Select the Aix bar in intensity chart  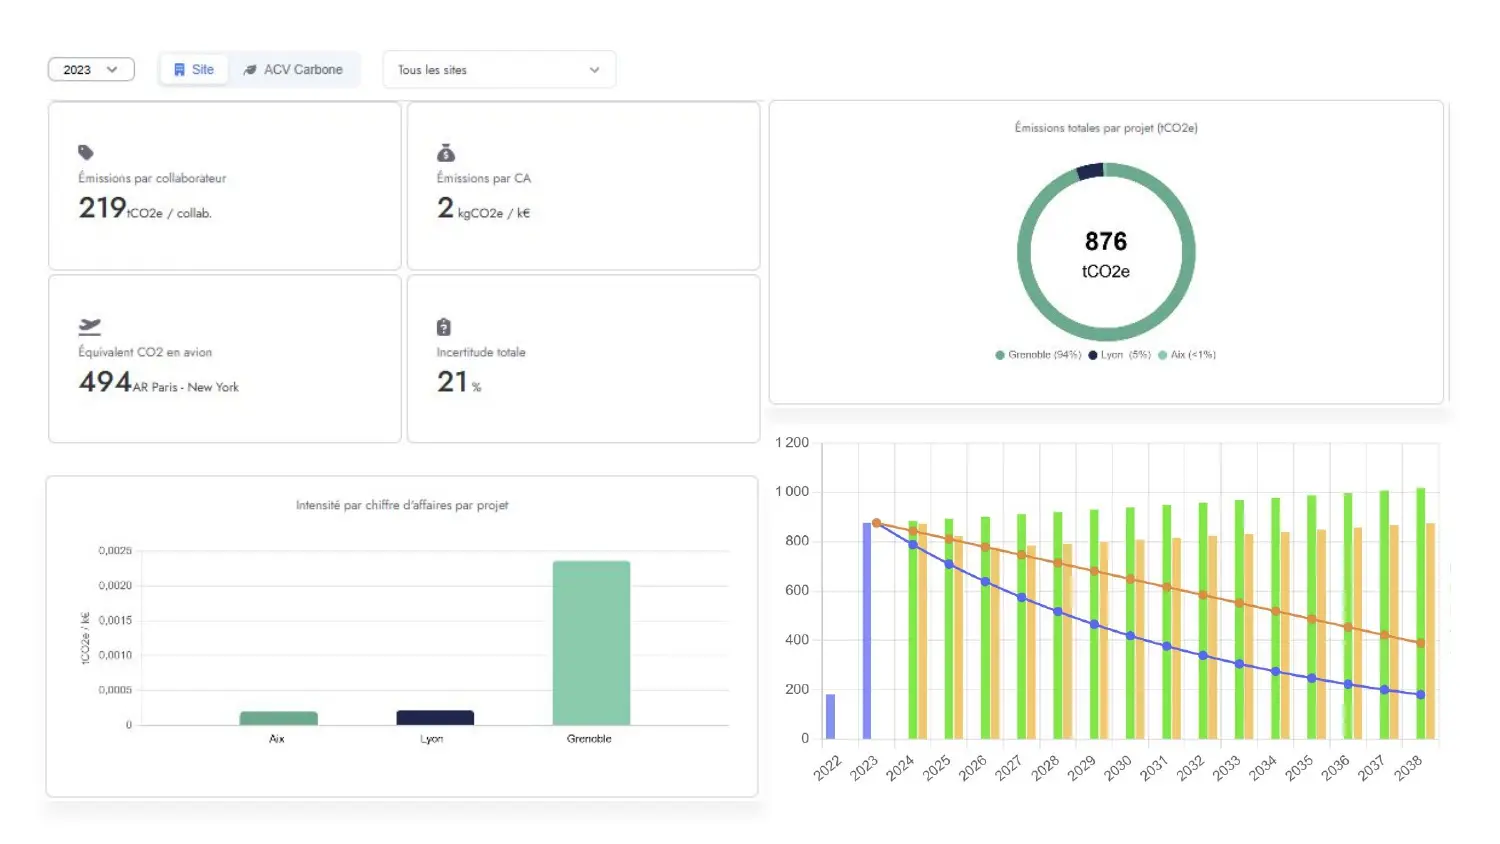pyautogui.click(x=278, y=718)
